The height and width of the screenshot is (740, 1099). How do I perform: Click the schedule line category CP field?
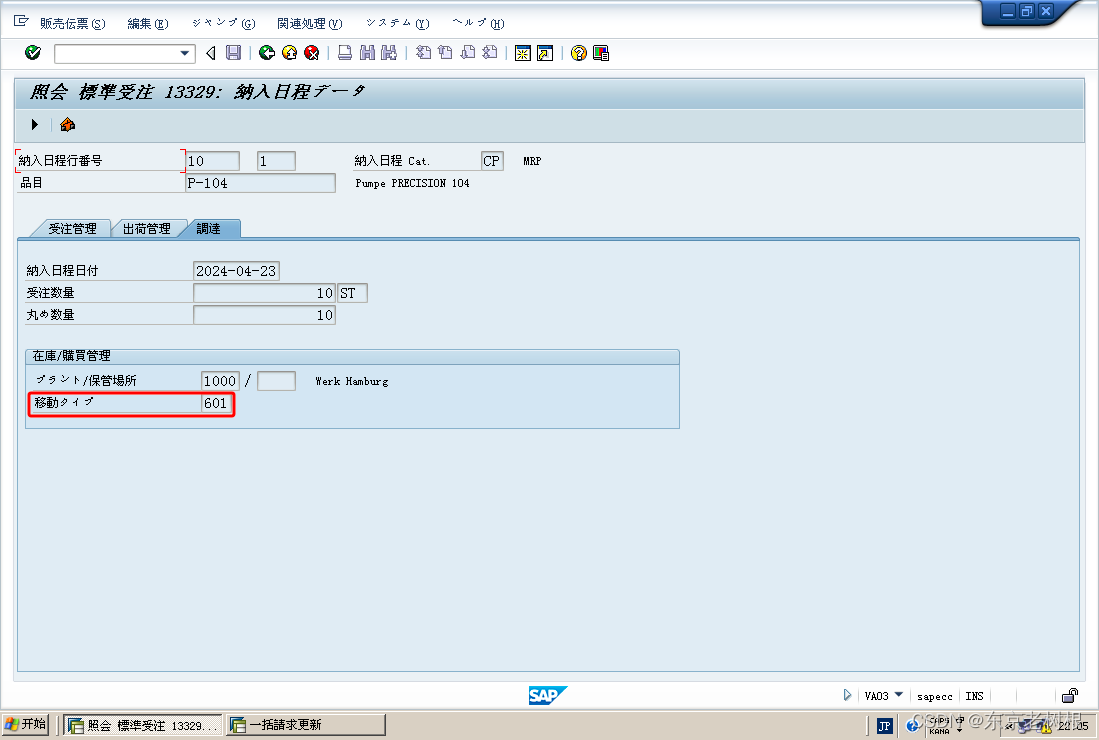pos(492,161)
